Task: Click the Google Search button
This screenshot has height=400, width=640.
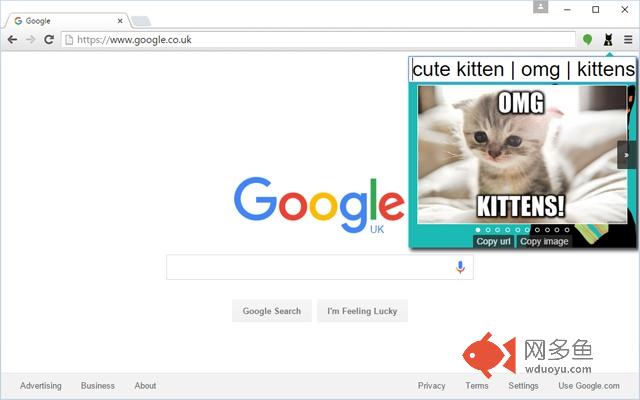Action: pyautogui.click(x=272, y=311)
